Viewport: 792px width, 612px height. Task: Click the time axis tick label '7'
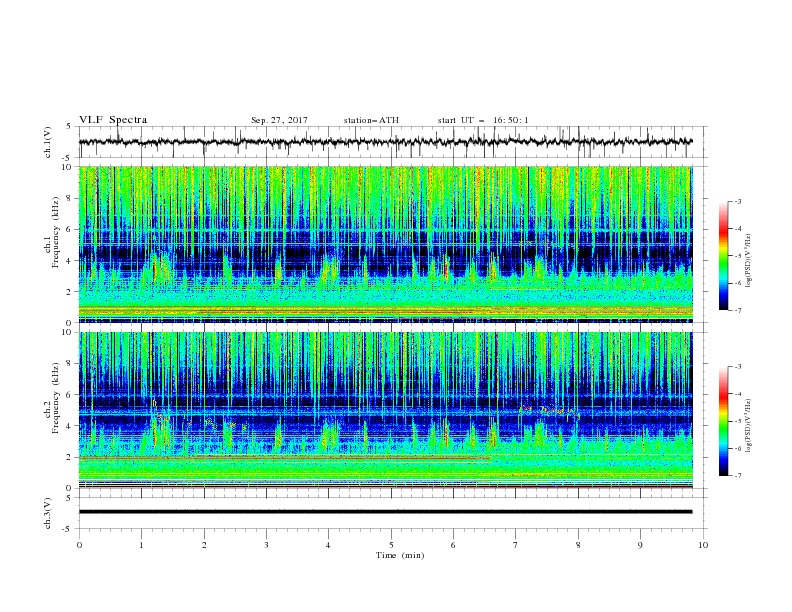pos(516,545)
